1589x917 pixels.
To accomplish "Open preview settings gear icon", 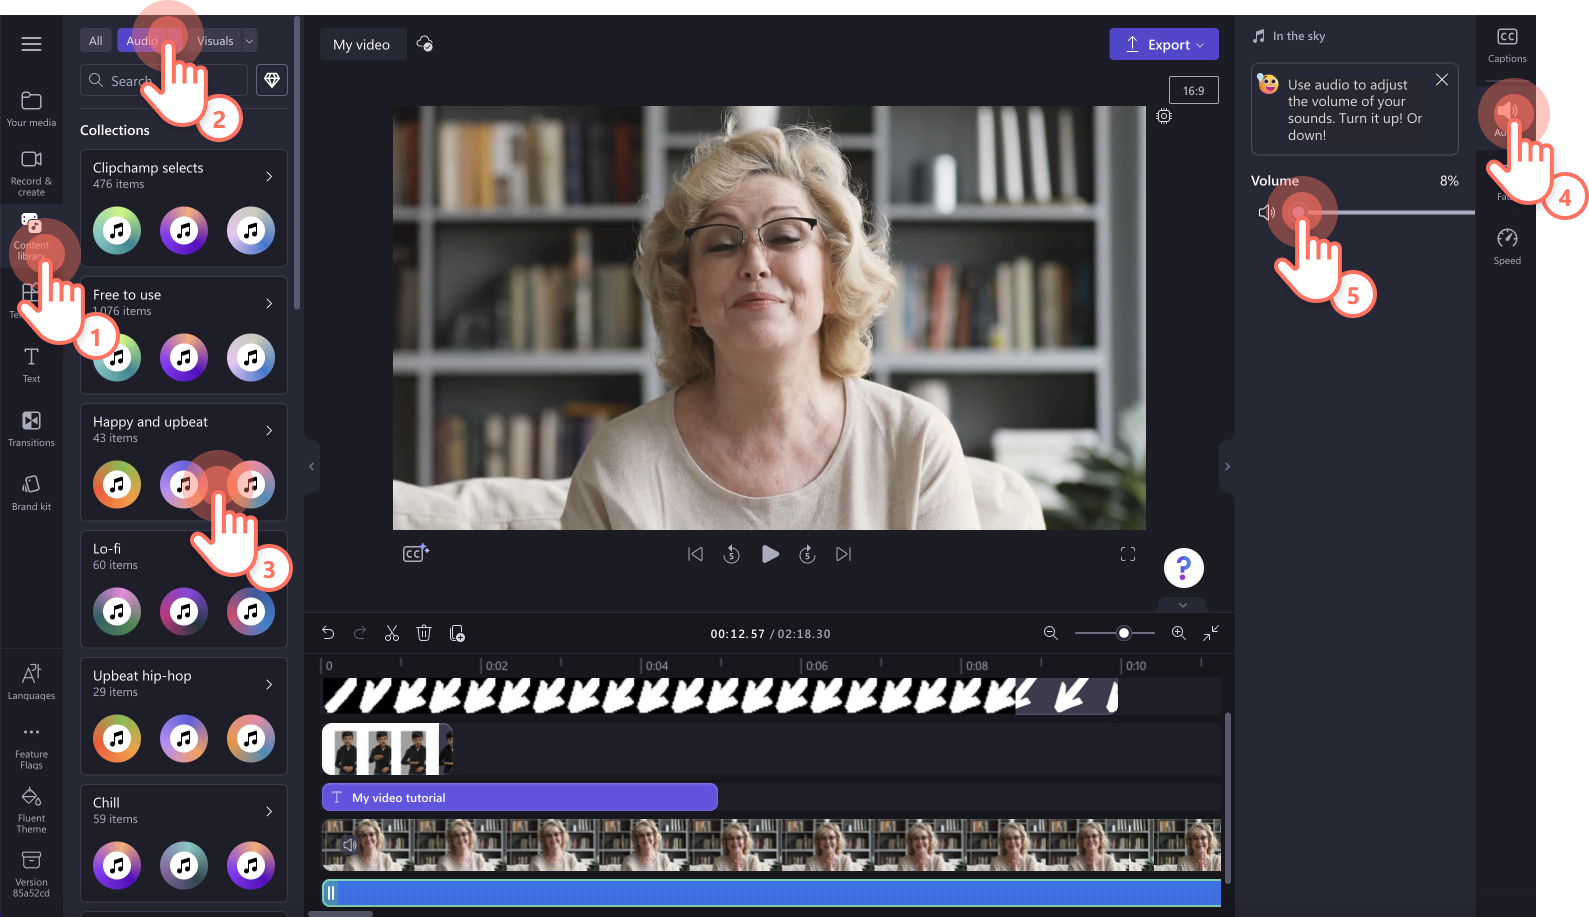I will pos(1164,116).
